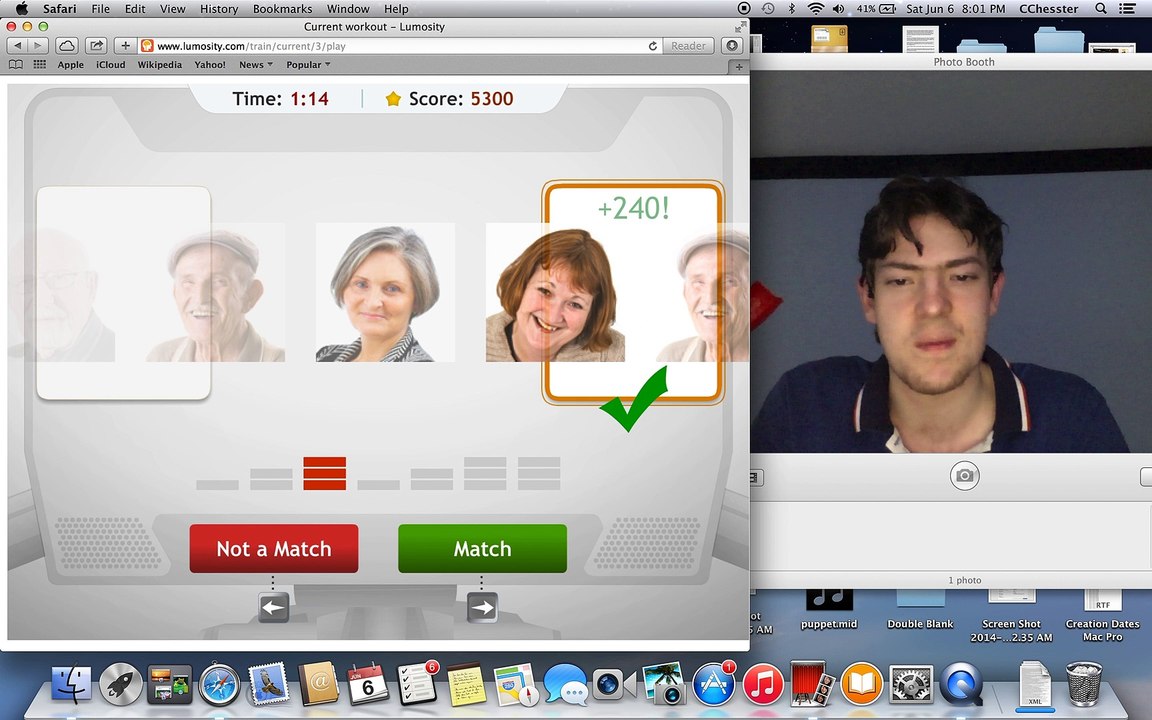
Task: Open the Apple menu
Action: point(21,9)
